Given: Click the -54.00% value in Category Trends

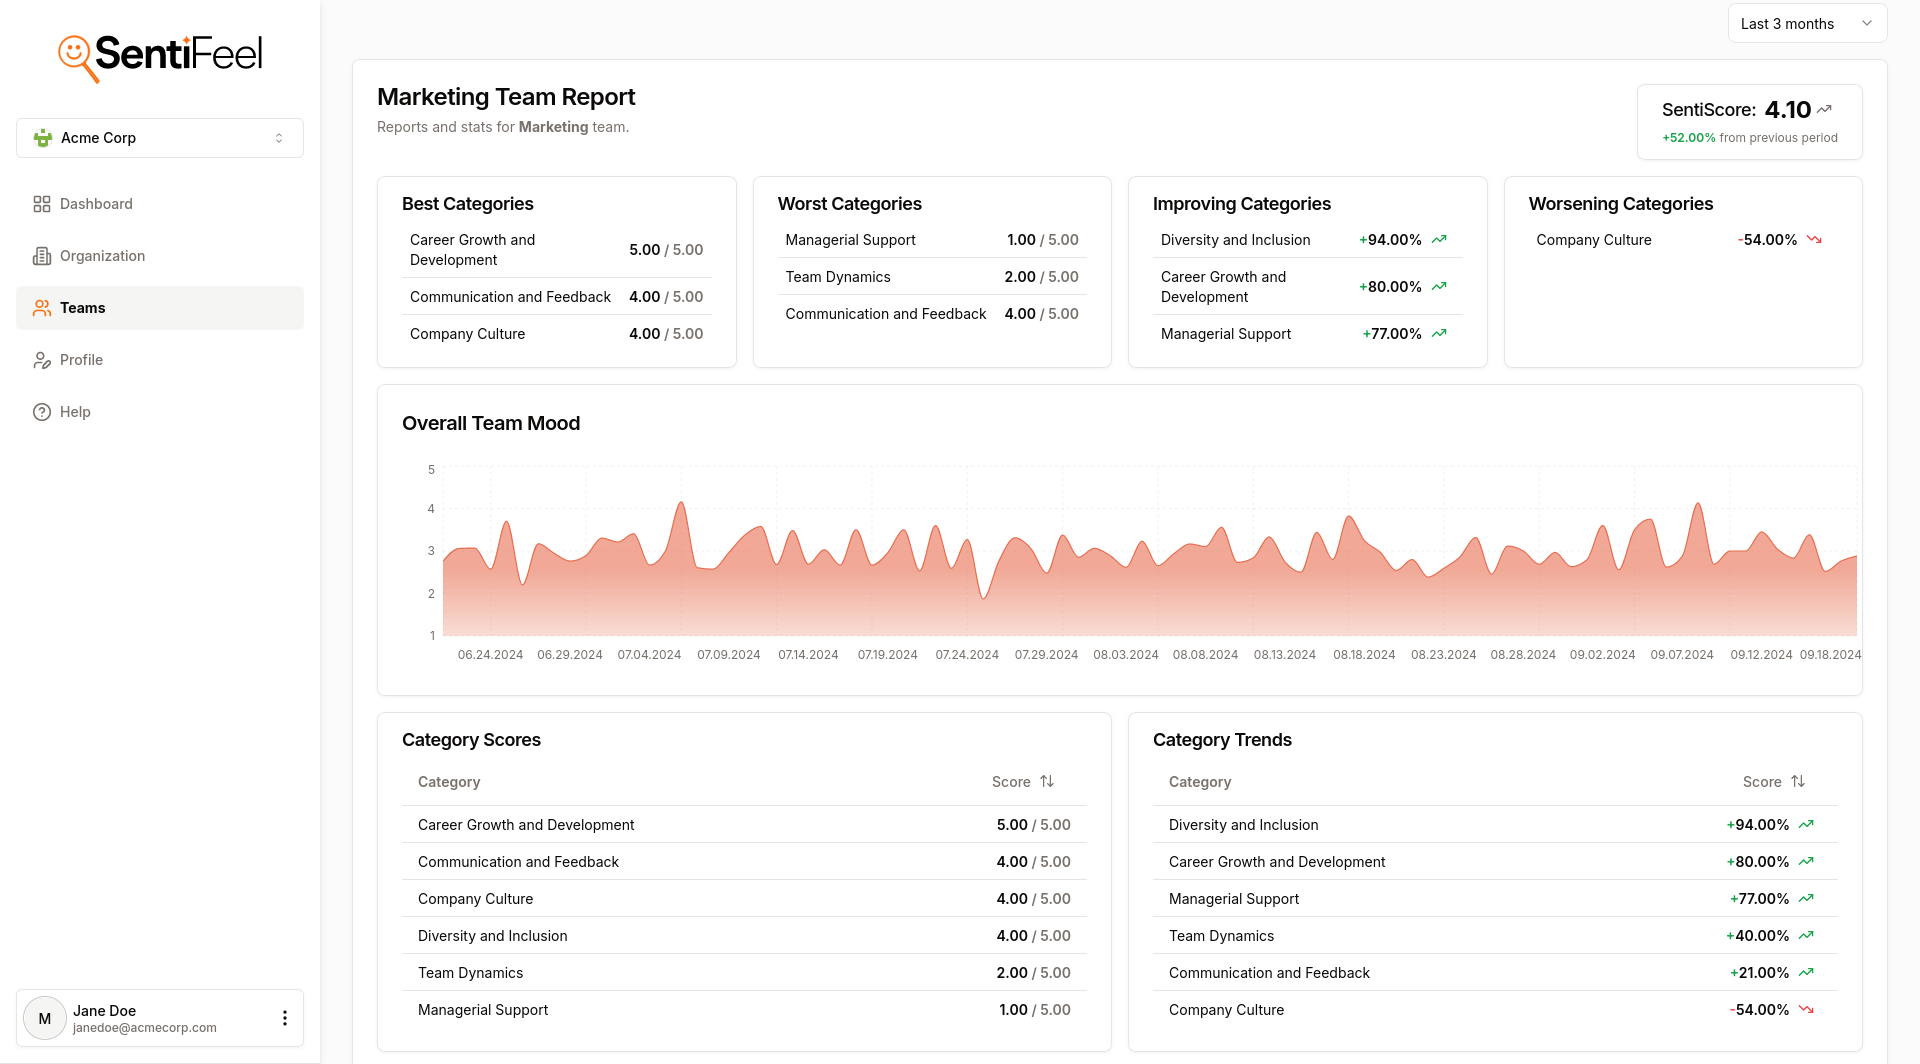Looking at the screenshot, I should 1759,1010.
